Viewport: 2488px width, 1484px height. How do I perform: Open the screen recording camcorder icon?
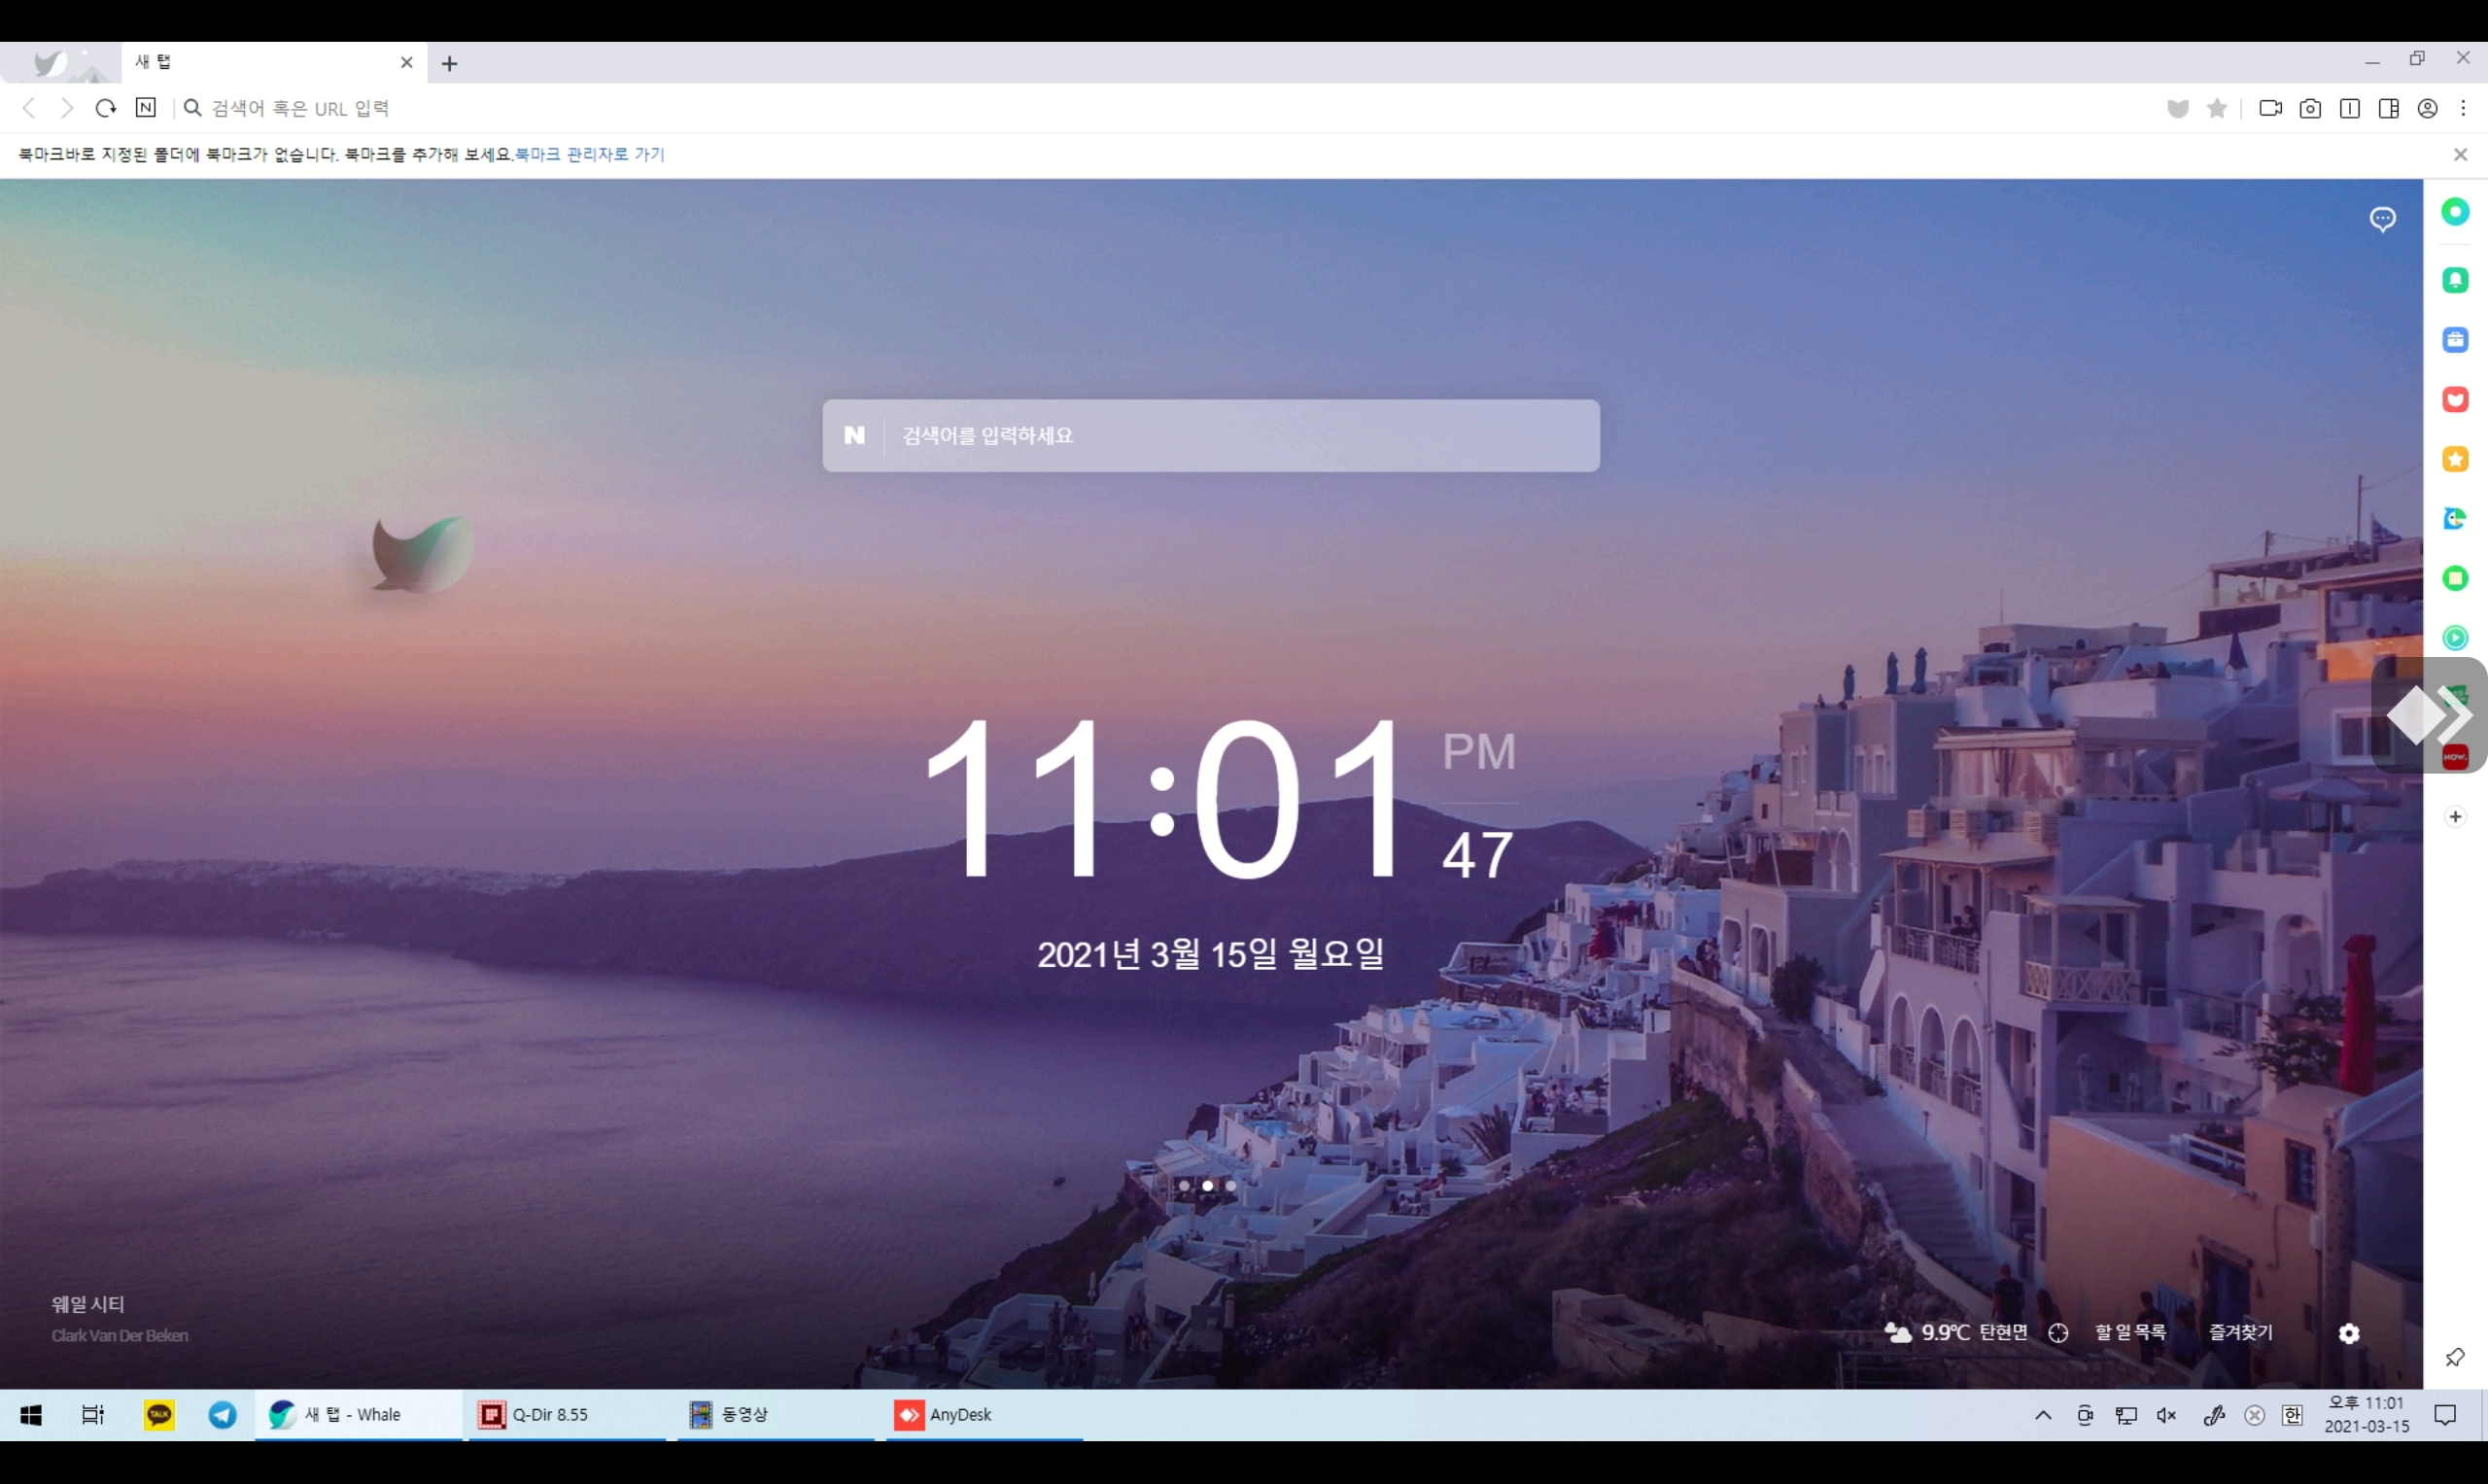pos(2270,108)
